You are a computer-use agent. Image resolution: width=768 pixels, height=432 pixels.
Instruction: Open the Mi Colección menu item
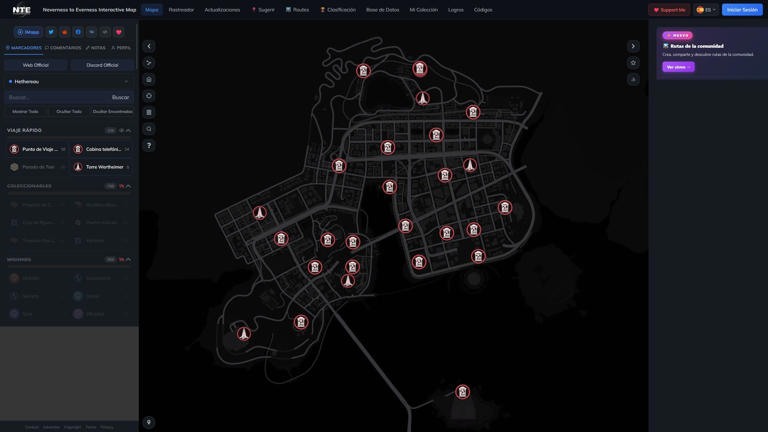(424, 10)
